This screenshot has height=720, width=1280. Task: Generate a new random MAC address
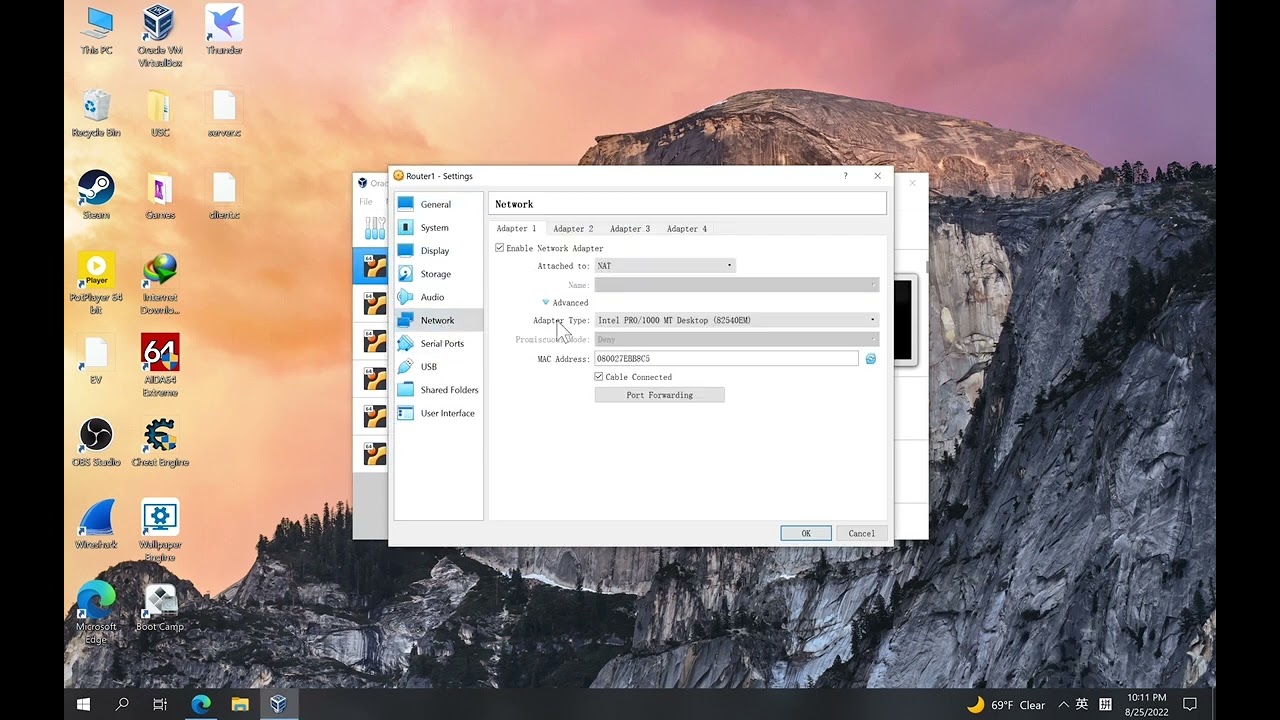(870, 359)
